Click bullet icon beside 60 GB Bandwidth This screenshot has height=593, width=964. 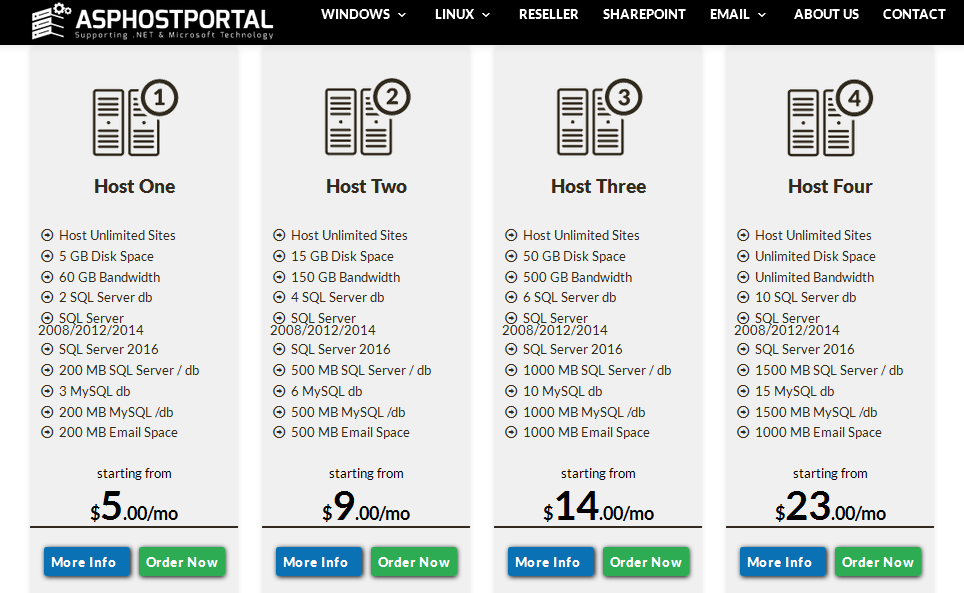pyautogui.click(x=47, y=277)
